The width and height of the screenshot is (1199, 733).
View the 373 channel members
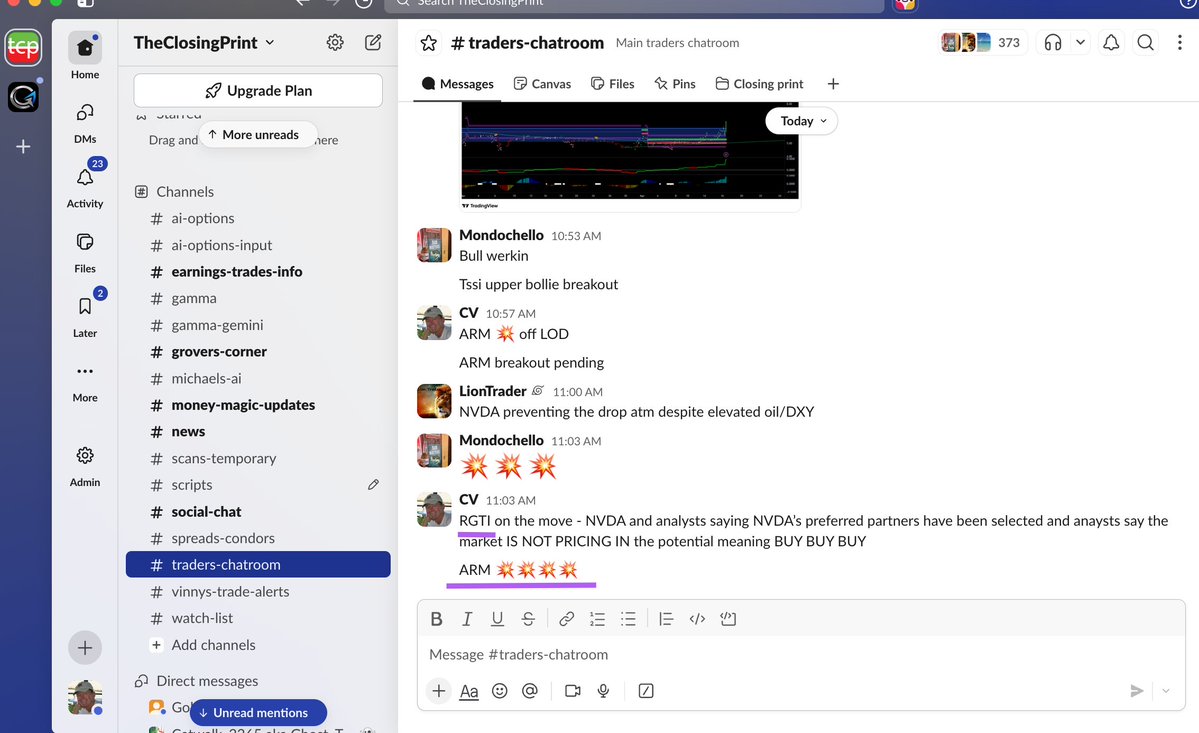[x=982, y=43]
